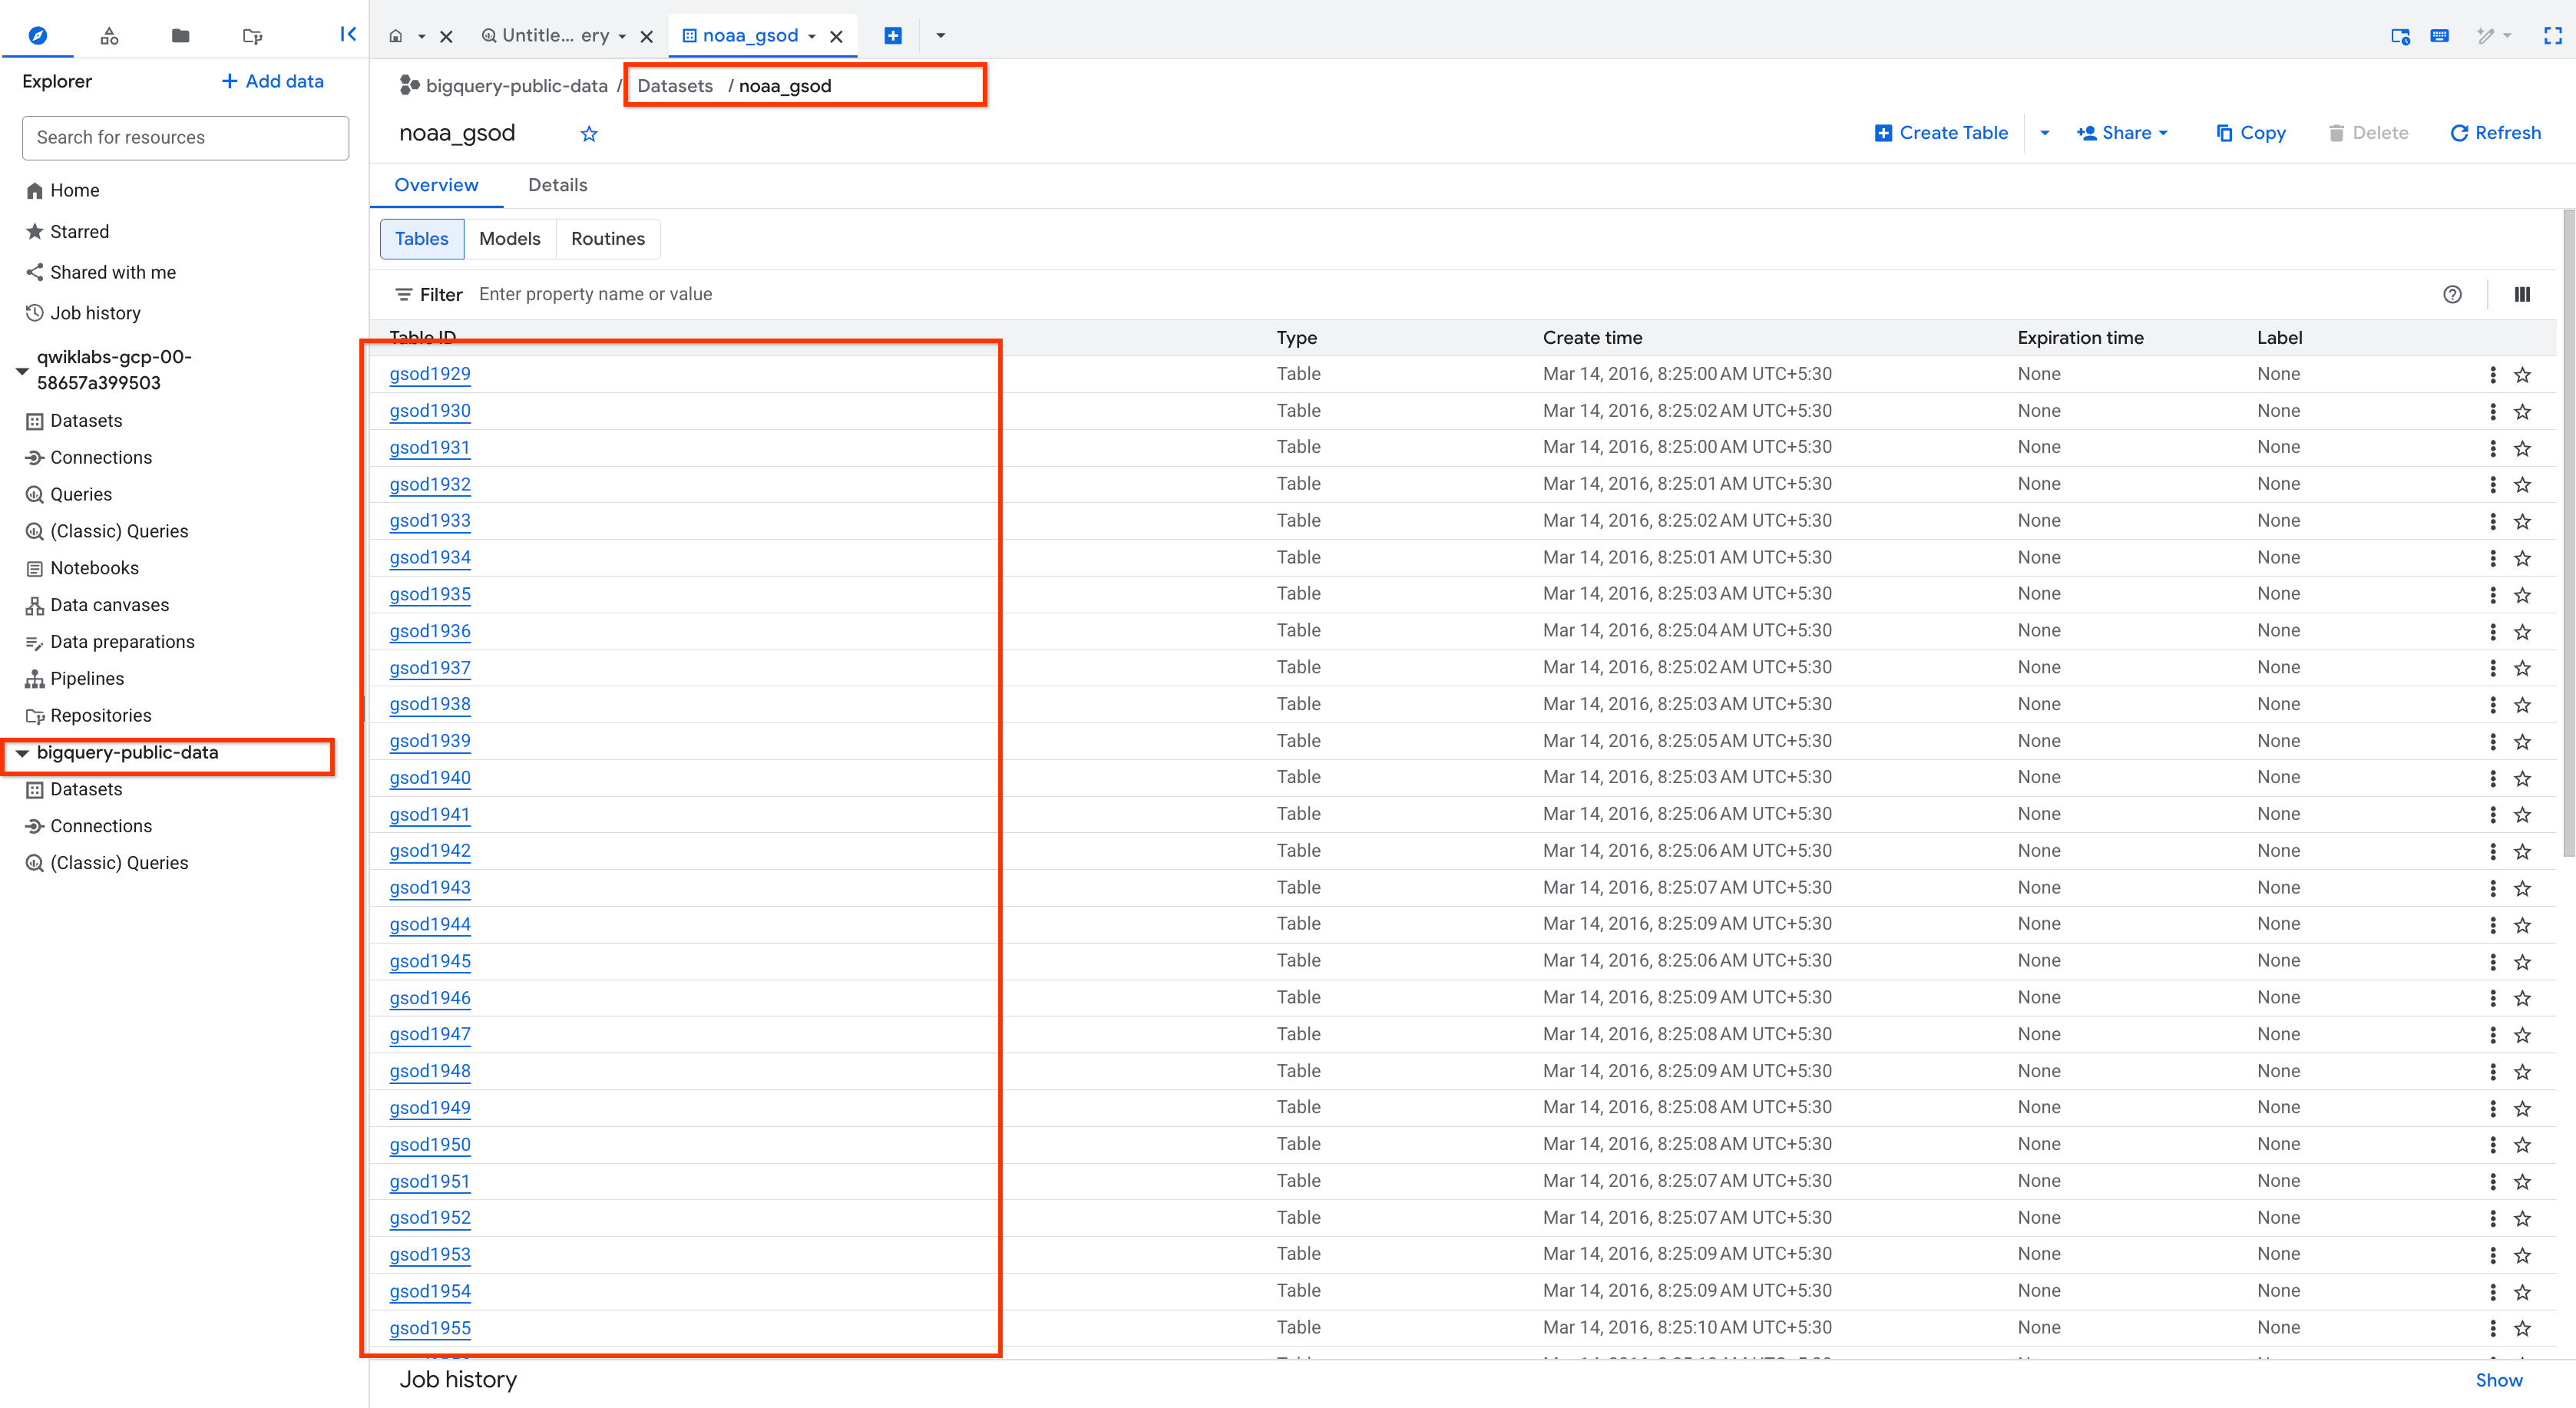This screenshot has height=1408, width=2576.
Task: Star the gsod1955 table
Action: click(x=2522, y=1328)
